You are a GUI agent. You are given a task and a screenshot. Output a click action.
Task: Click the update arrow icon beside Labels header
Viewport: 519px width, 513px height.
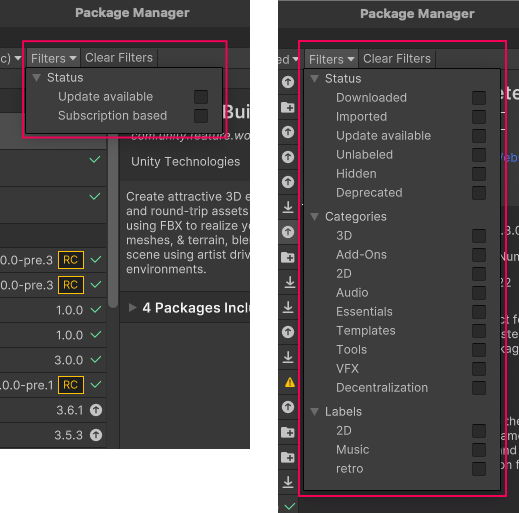[x=288, y=407]
